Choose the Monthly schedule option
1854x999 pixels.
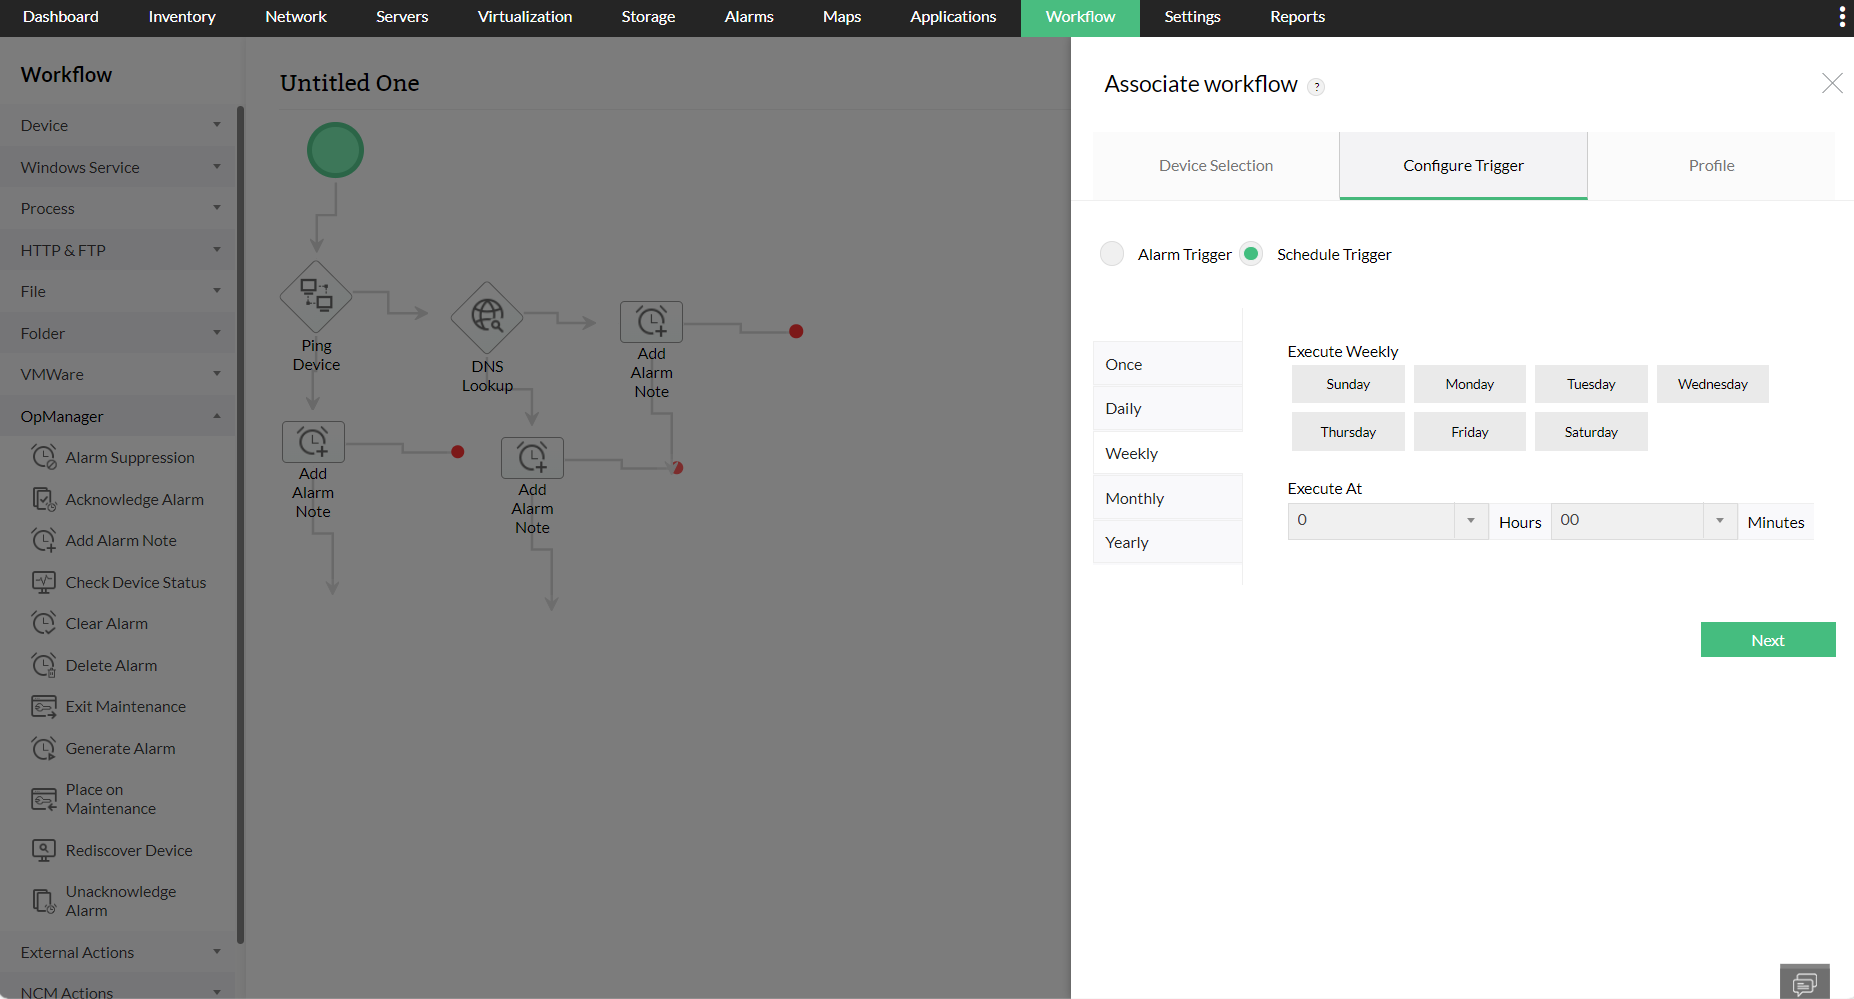1167,498
